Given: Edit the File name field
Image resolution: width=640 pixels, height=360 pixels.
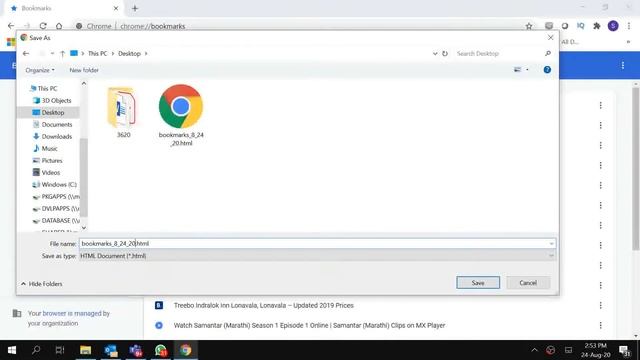Looking at the screenshot, I should coord(313,243).
